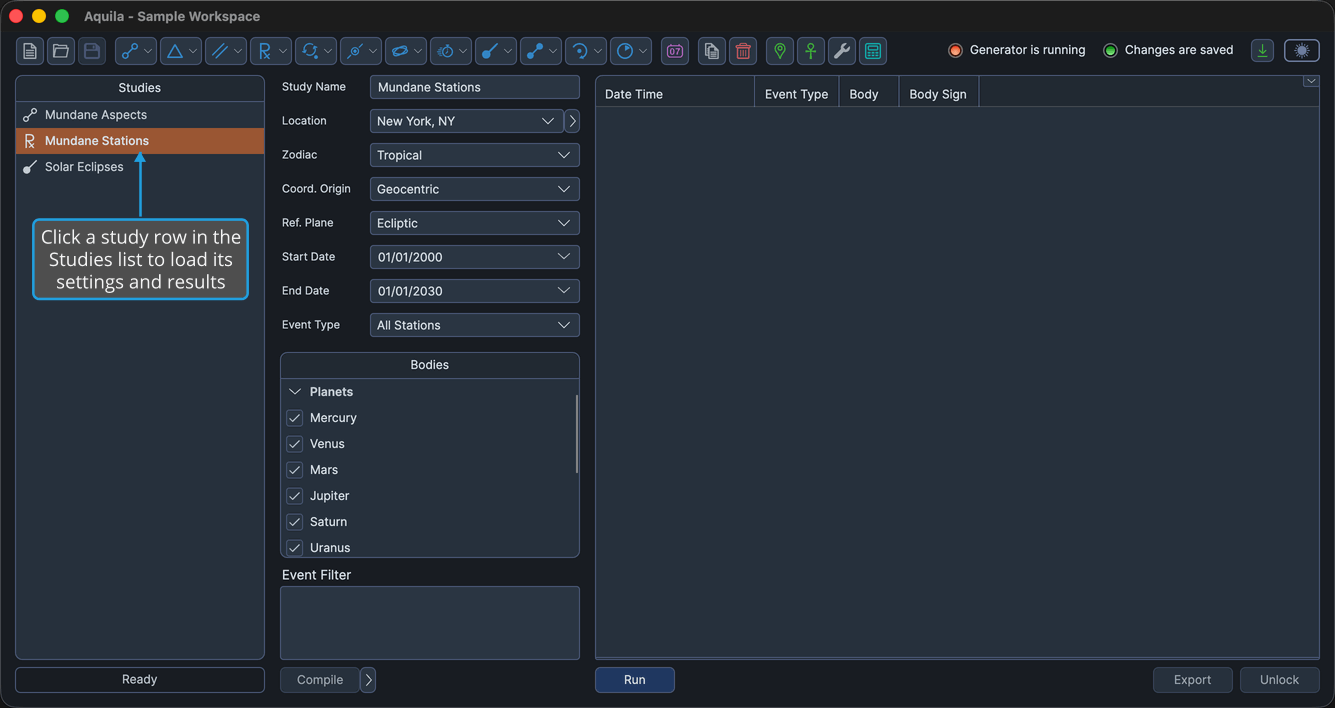Click the save floppy disk icon
The image size is (1335, 708).
click(x=92, y=51)
